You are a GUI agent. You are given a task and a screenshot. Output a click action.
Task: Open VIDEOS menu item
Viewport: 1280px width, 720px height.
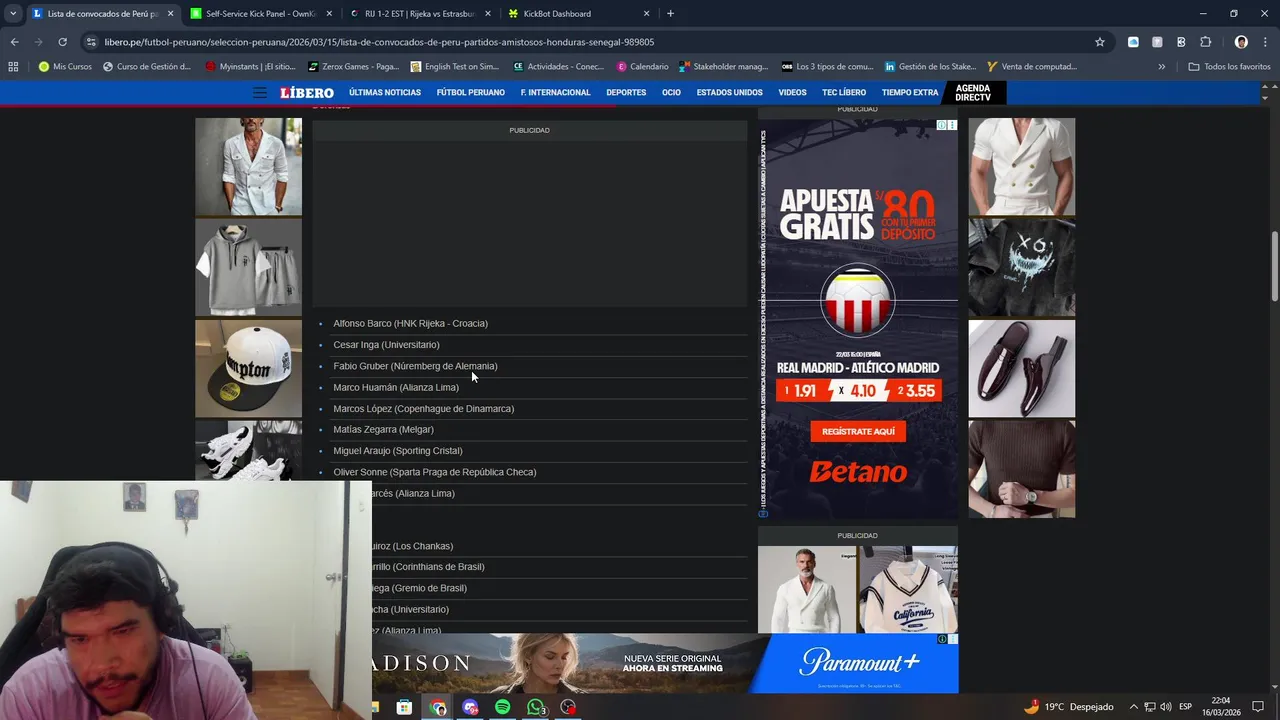(x=792, y=93)
